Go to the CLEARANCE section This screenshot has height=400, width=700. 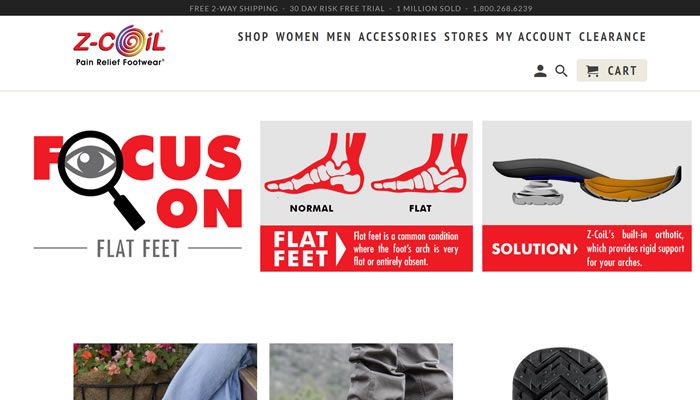612,37
